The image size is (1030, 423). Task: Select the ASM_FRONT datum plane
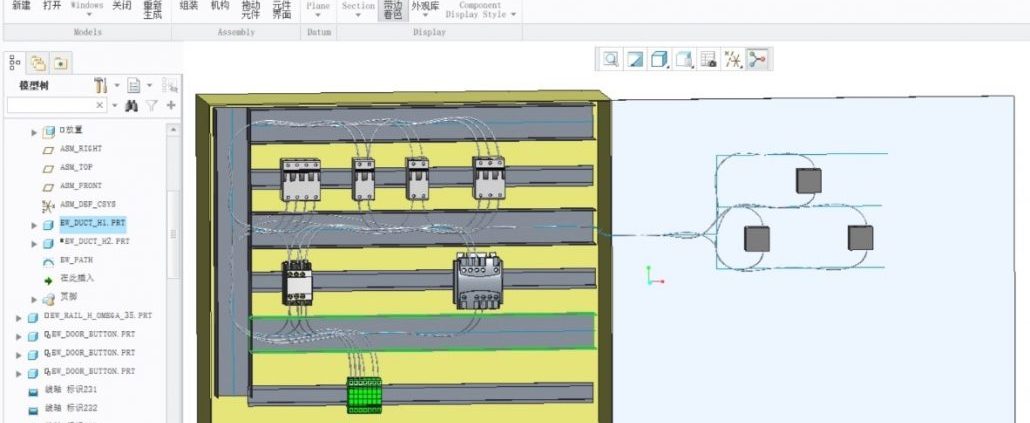(x=81, y=186)
